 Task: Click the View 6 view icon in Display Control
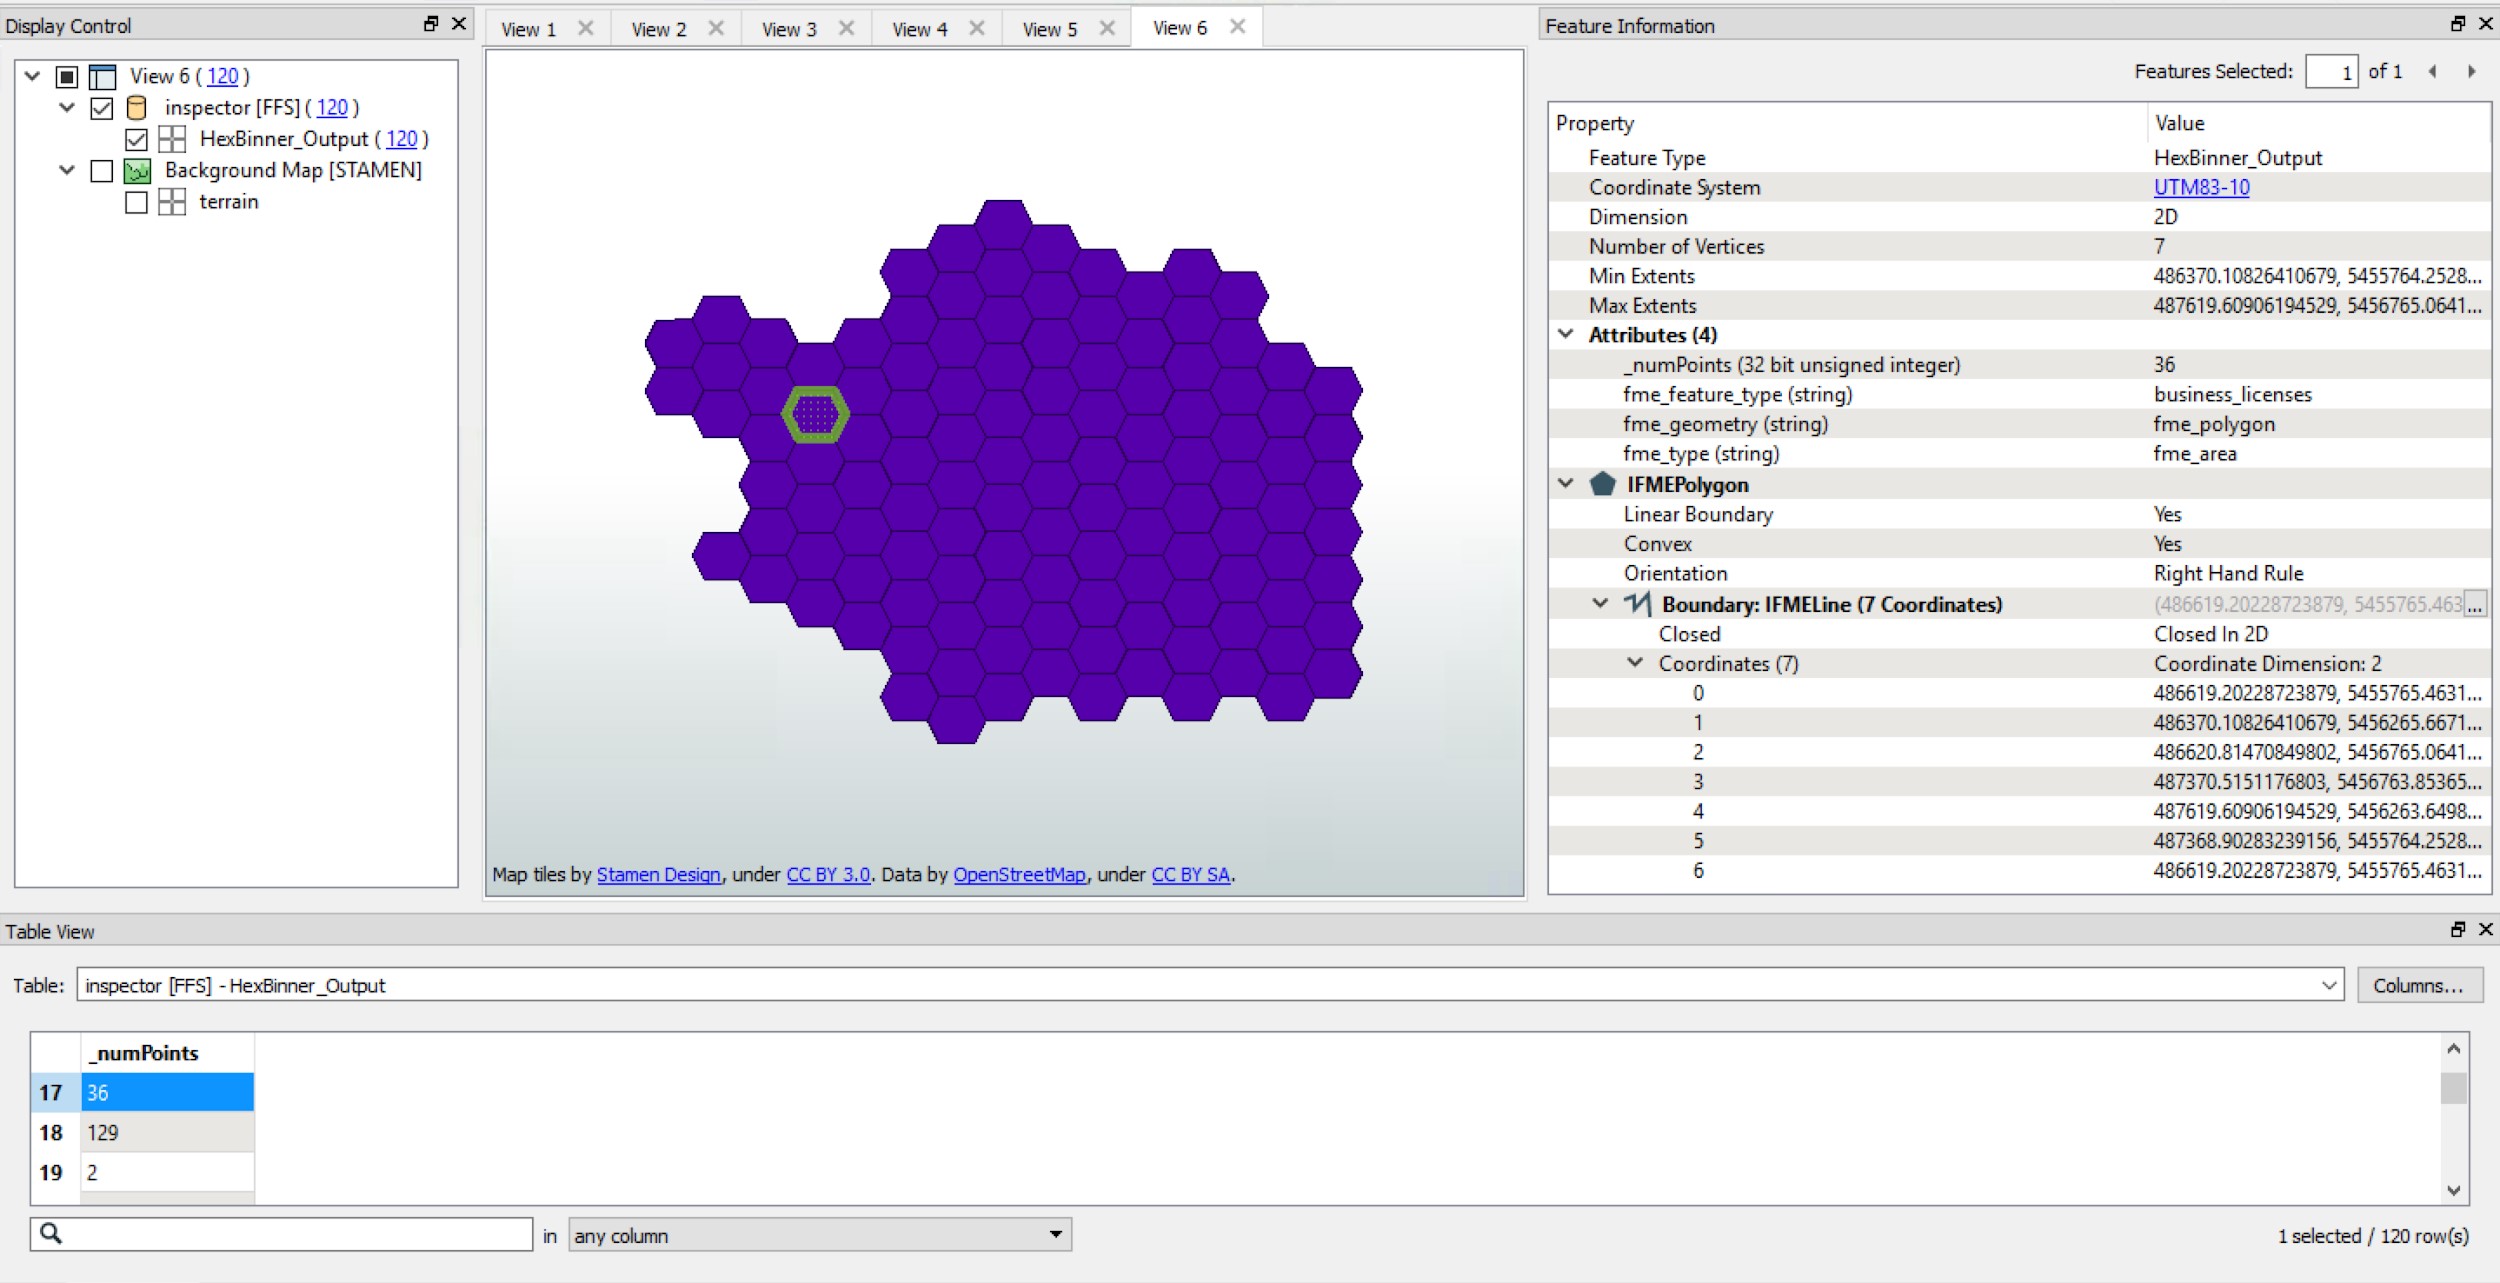[x=102, y=76]
